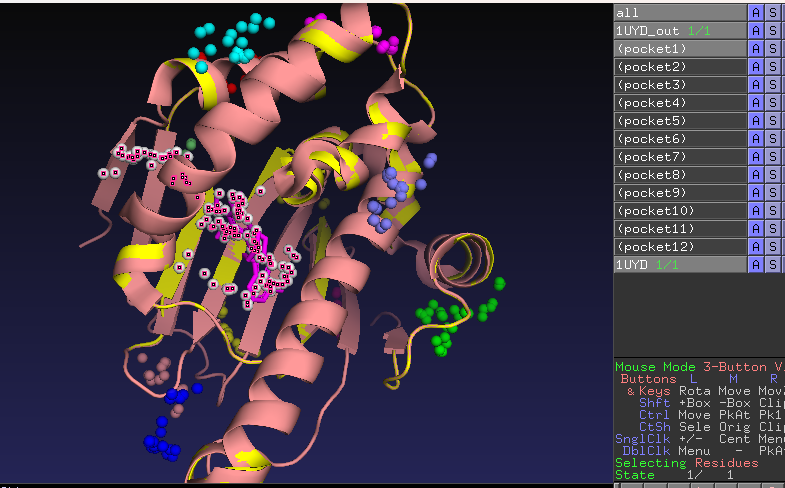Select the pocket5 entry in object list
Image resolution: width=785 pixels, height=488 pixels.
point(680,120)
